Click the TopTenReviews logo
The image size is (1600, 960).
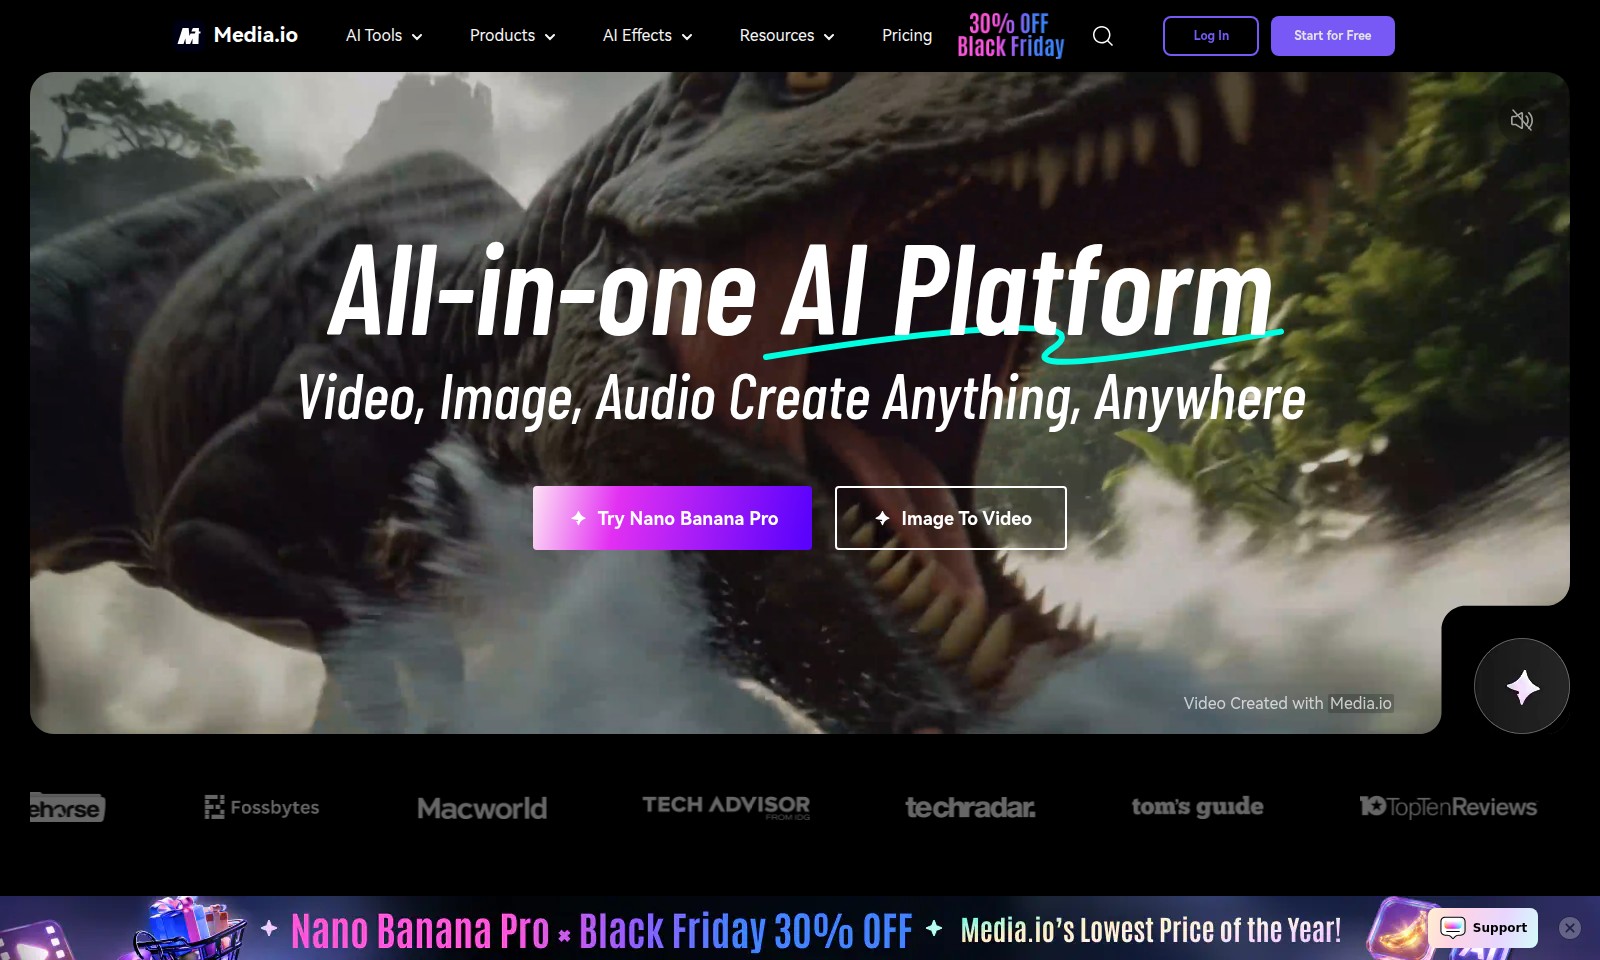(1448, 806)
